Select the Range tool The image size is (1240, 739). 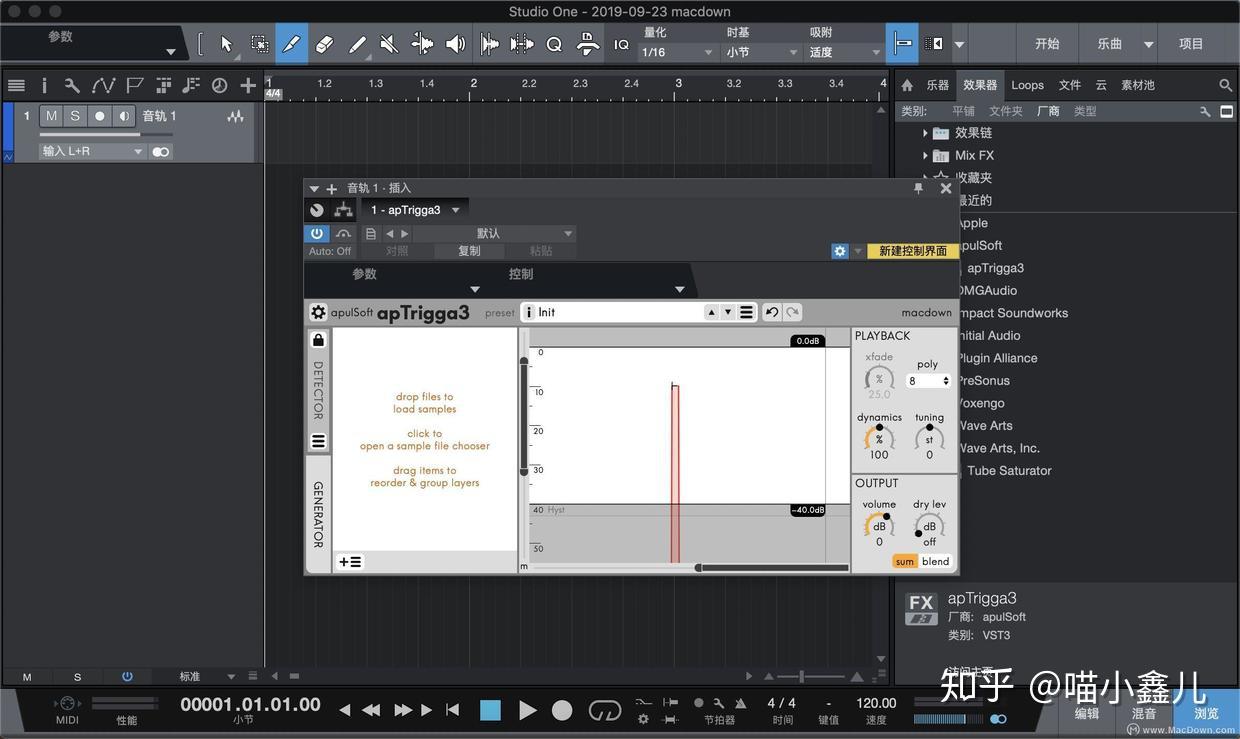pyautogui.click(x=259, y=44)
